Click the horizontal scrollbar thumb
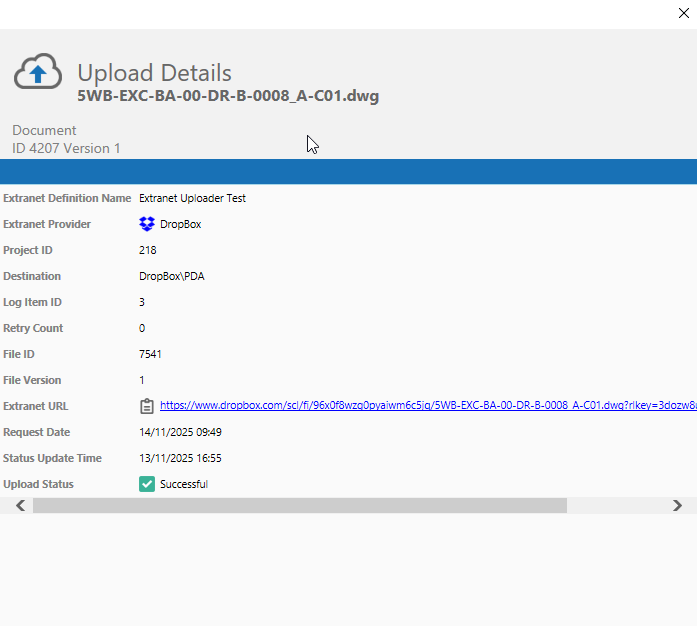 (299, 506)
